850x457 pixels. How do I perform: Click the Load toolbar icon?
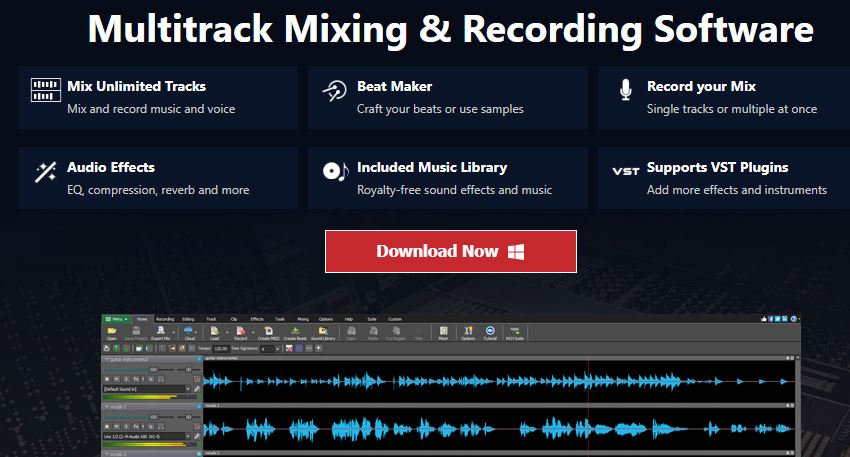click(x=215, y=333)
